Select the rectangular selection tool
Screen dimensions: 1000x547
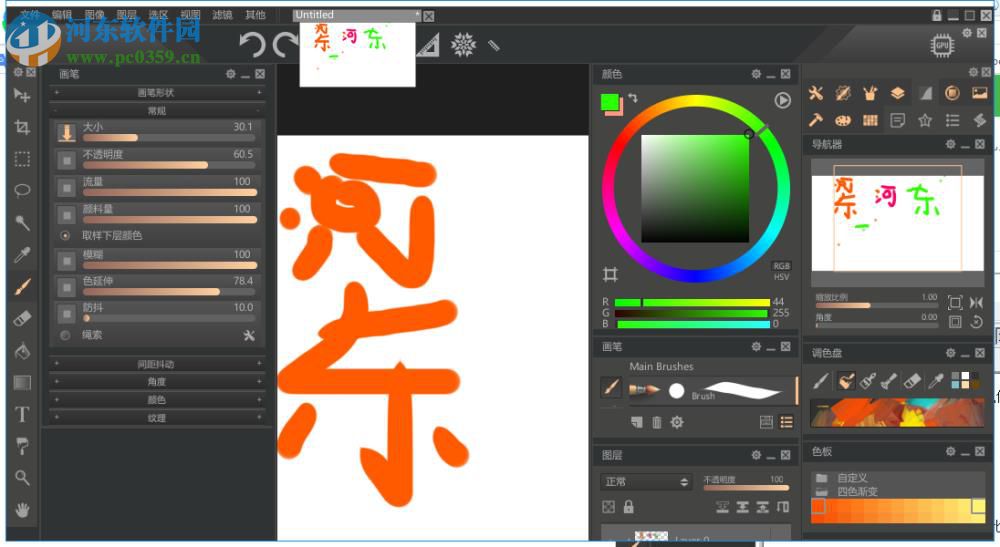pos(22,159)
